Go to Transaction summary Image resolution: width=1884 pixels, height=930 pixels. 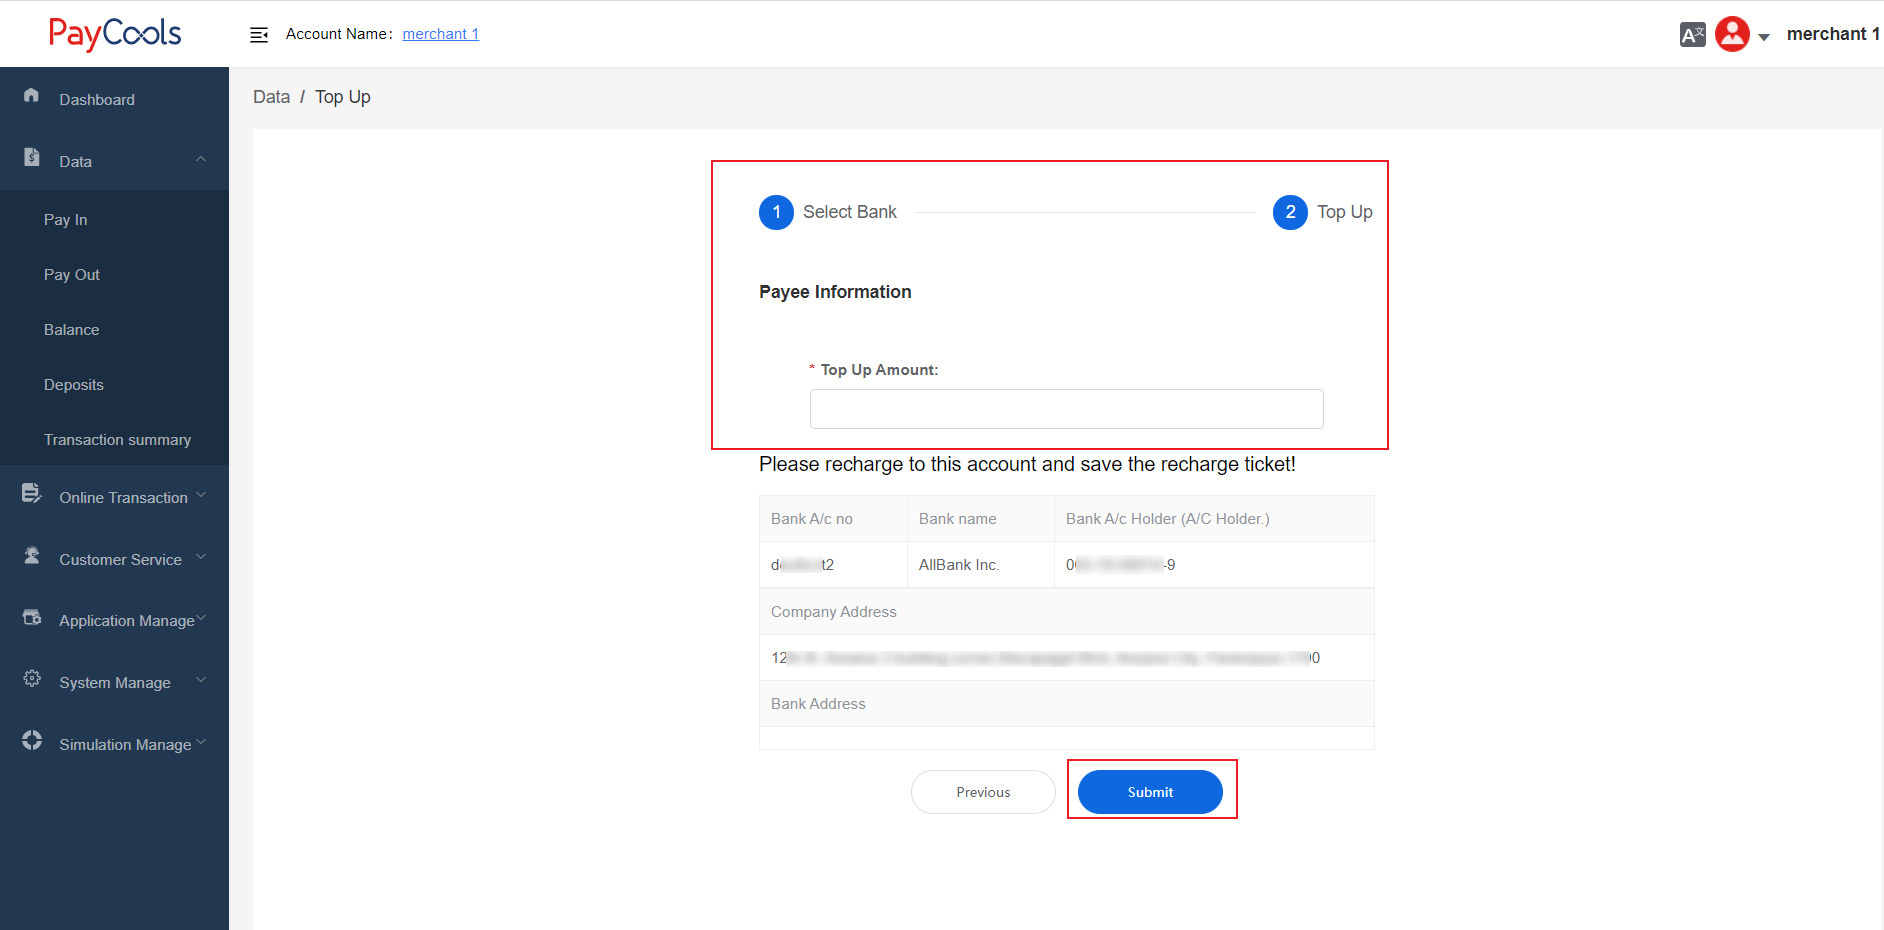117,440
